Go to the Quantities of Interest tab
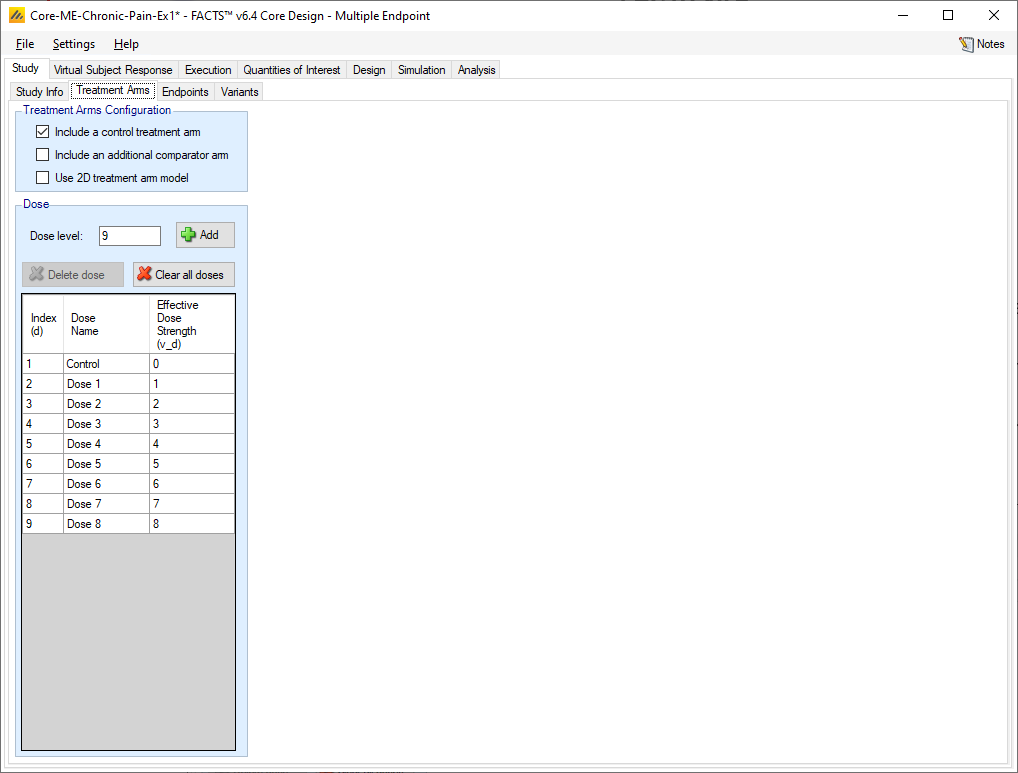Screen dimensions: 1018x773 [x=292, y=70]
